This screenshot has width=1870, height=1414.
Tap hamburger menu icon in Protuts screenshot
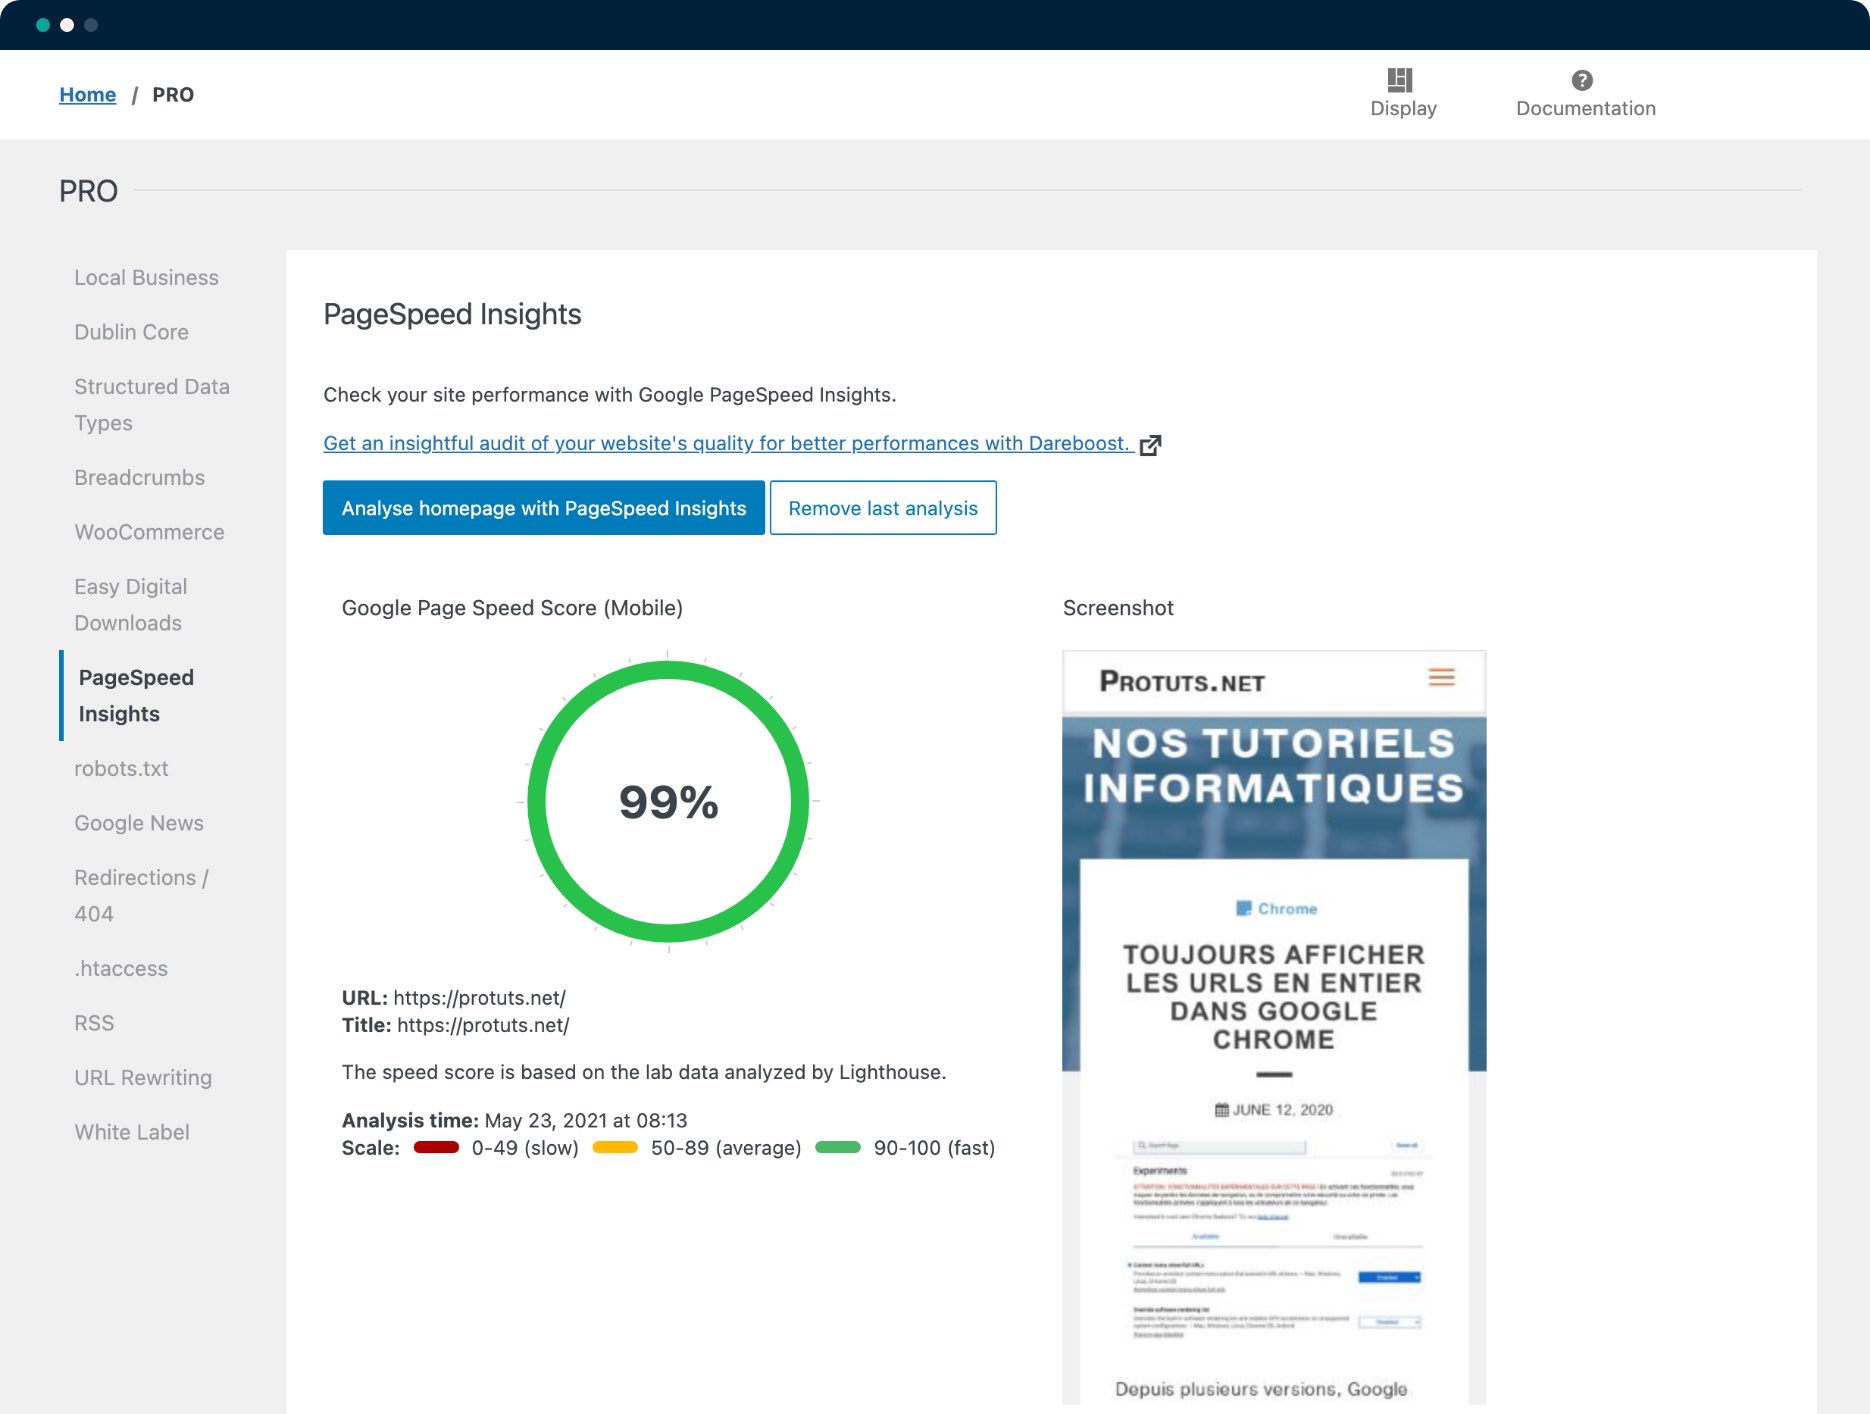tap(1441, 678)
